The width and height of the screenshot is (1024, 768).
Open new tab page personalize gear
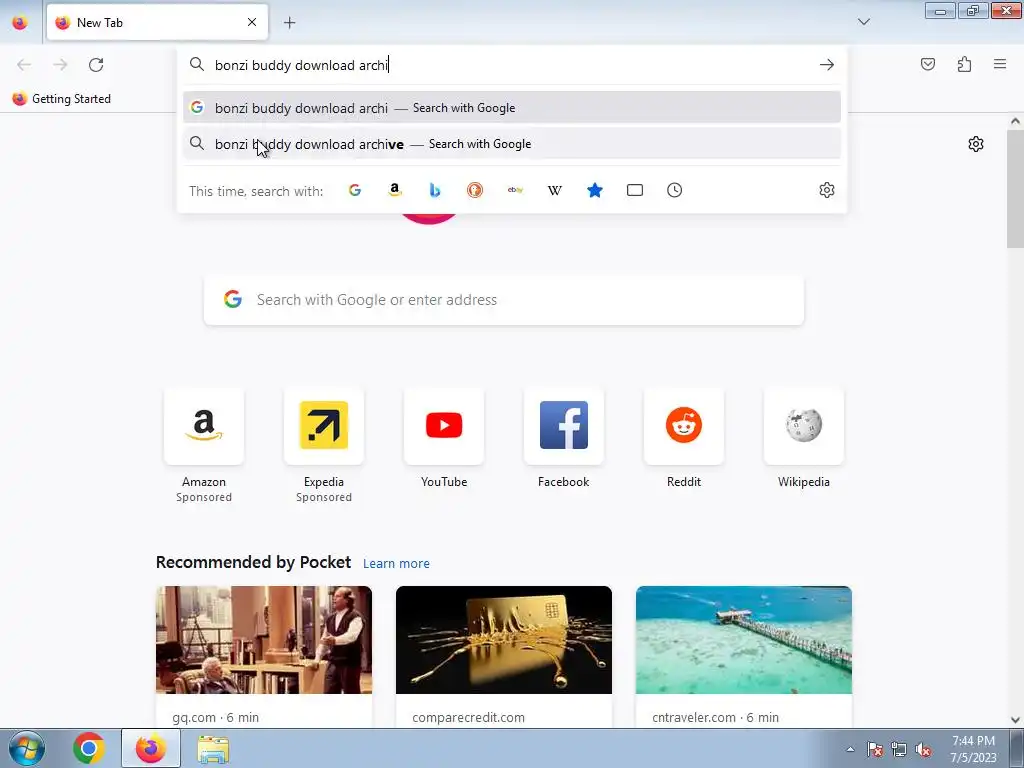(x=976, y=144)
